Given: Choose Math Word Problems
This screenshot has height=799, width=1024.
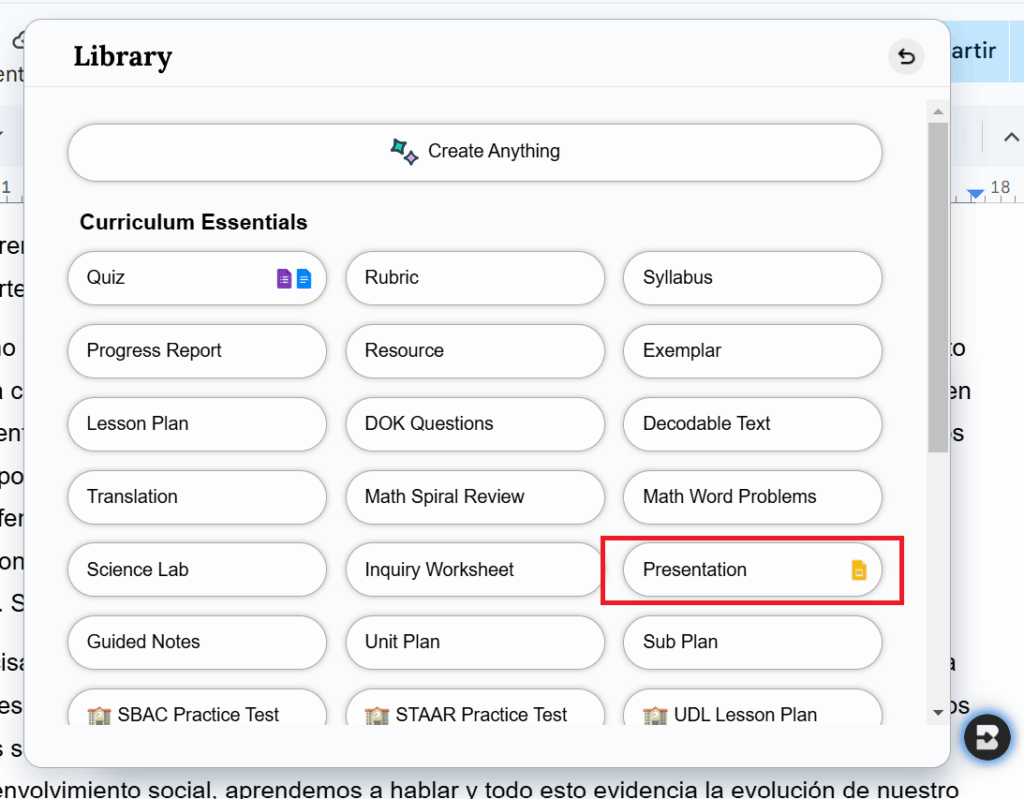Looking at the screenshot, I should pyautogui.click(x=752, y=497).
